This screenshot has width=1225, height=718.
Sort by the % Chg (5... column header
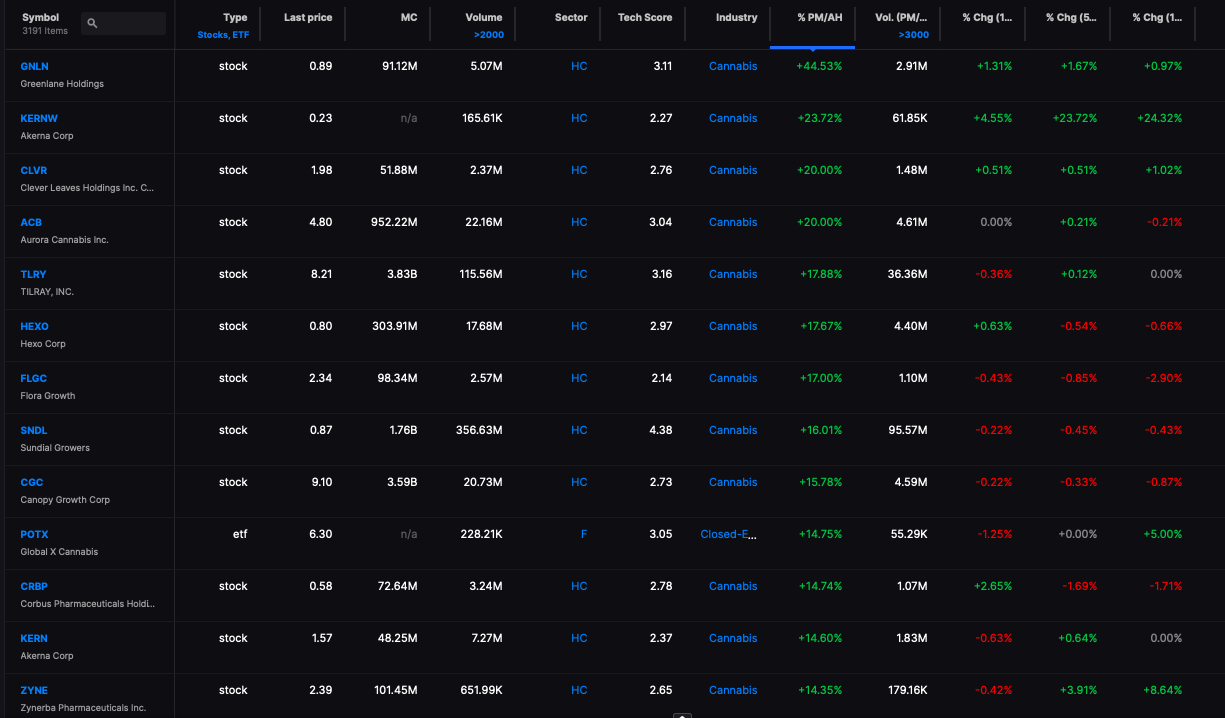(1071, 17)
